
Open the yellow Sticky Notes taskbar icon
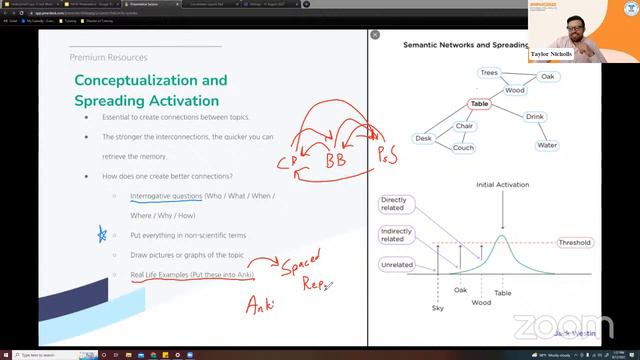(165, 355)
